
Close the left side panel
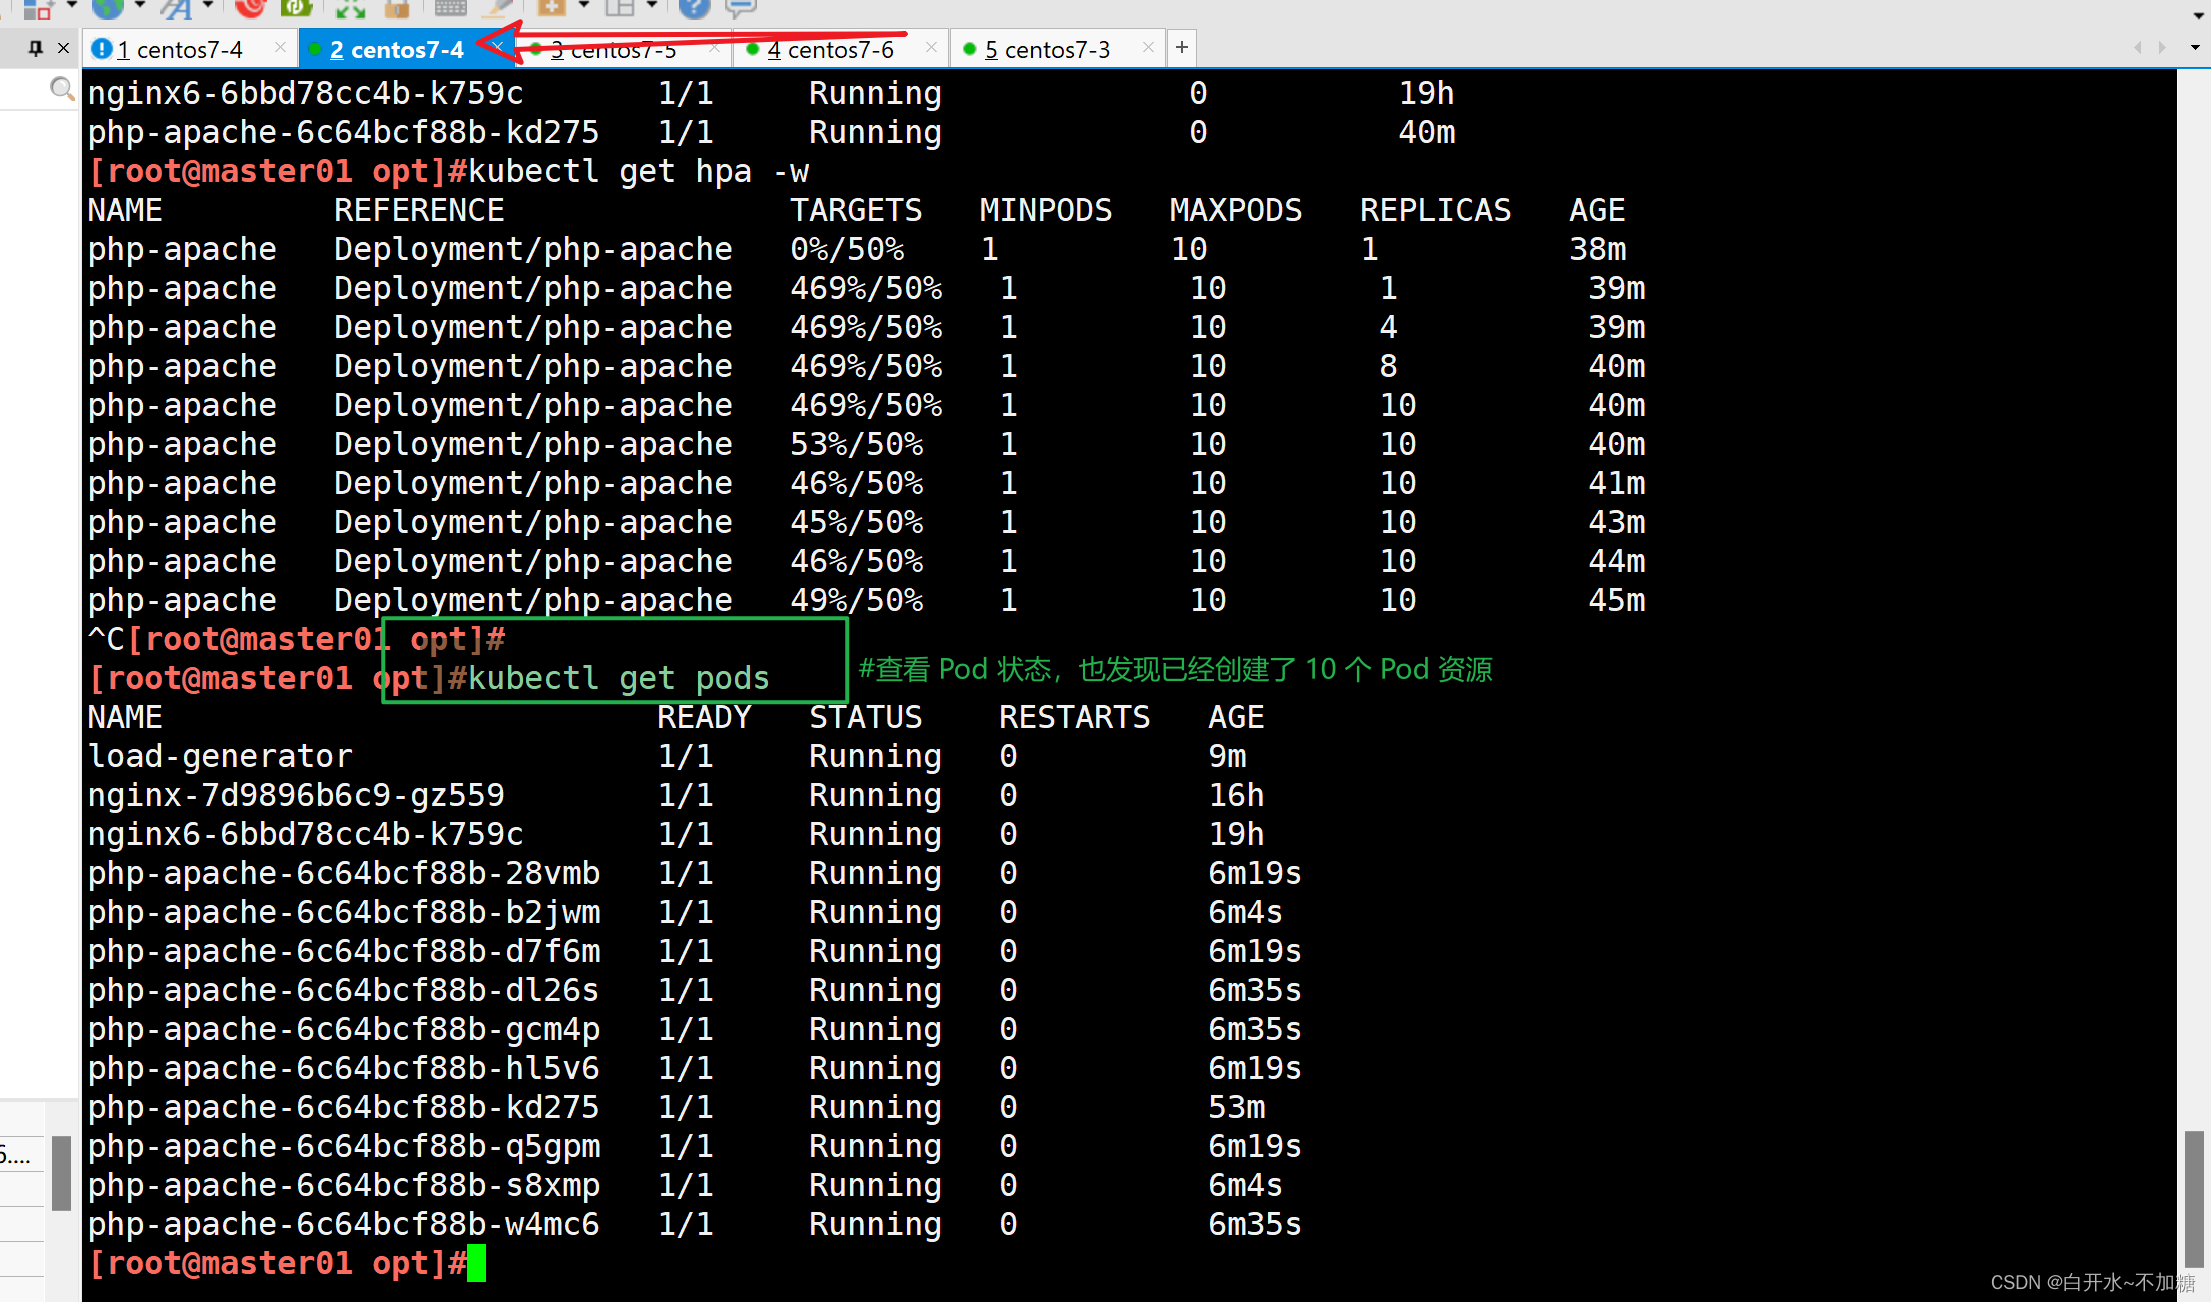pos(63,48)
